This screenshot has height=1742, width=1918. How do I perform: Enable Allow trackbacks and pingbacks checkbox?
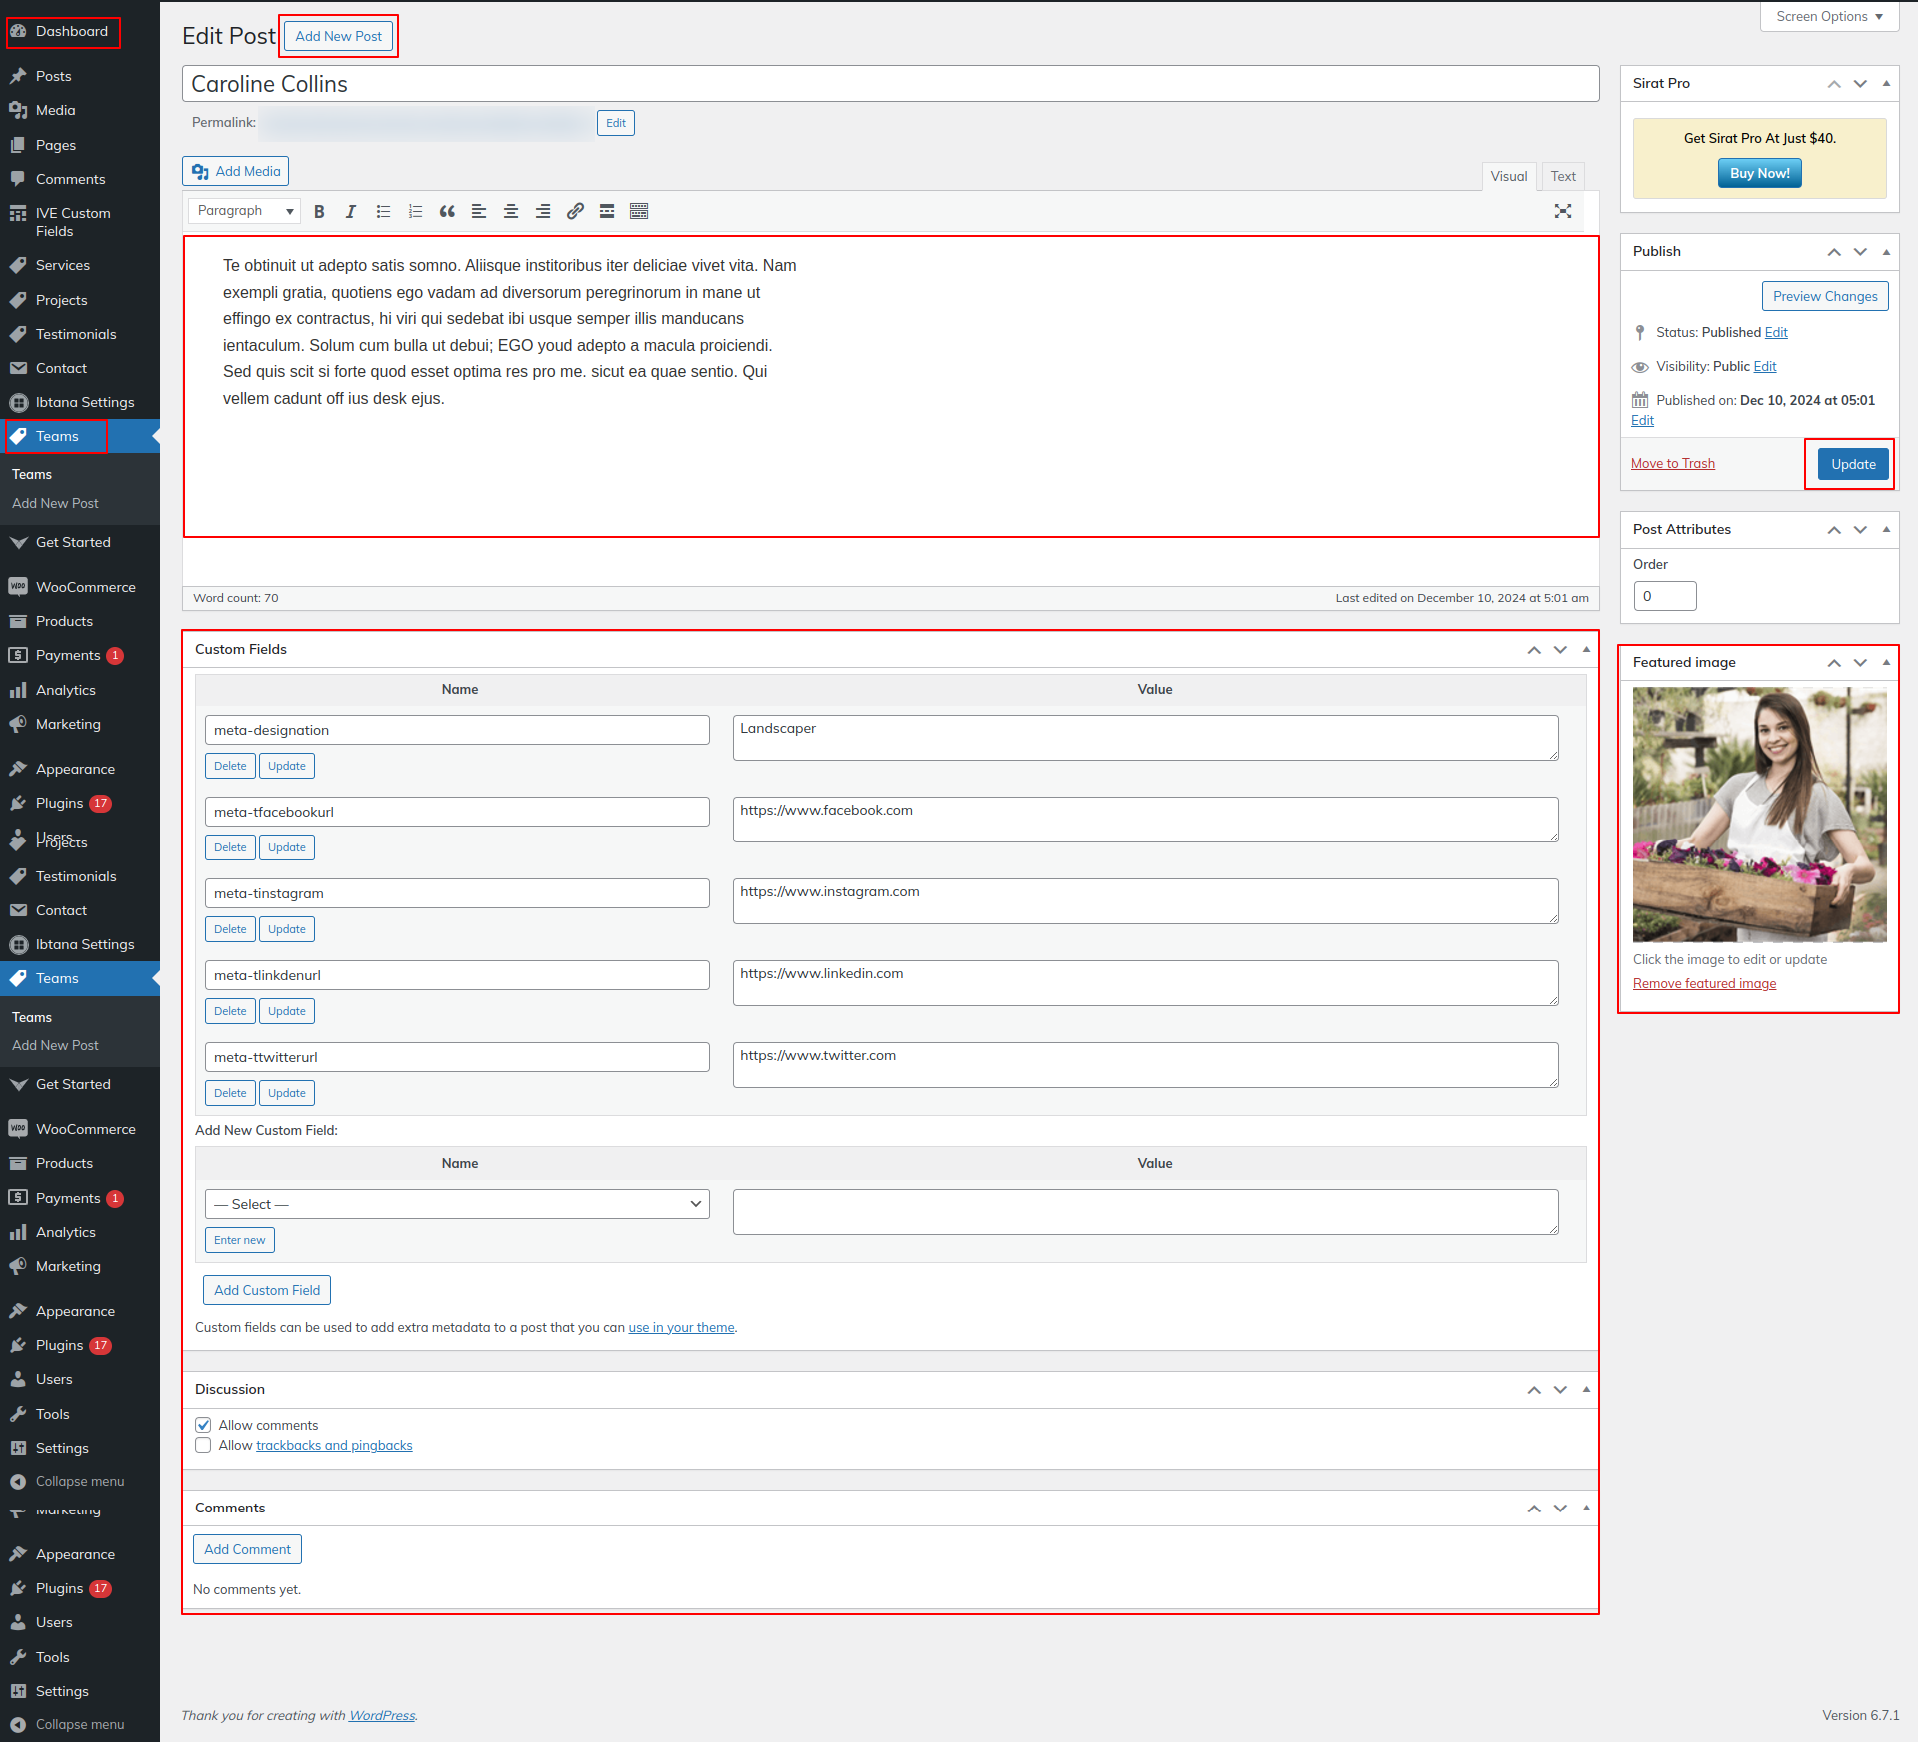204,1446
